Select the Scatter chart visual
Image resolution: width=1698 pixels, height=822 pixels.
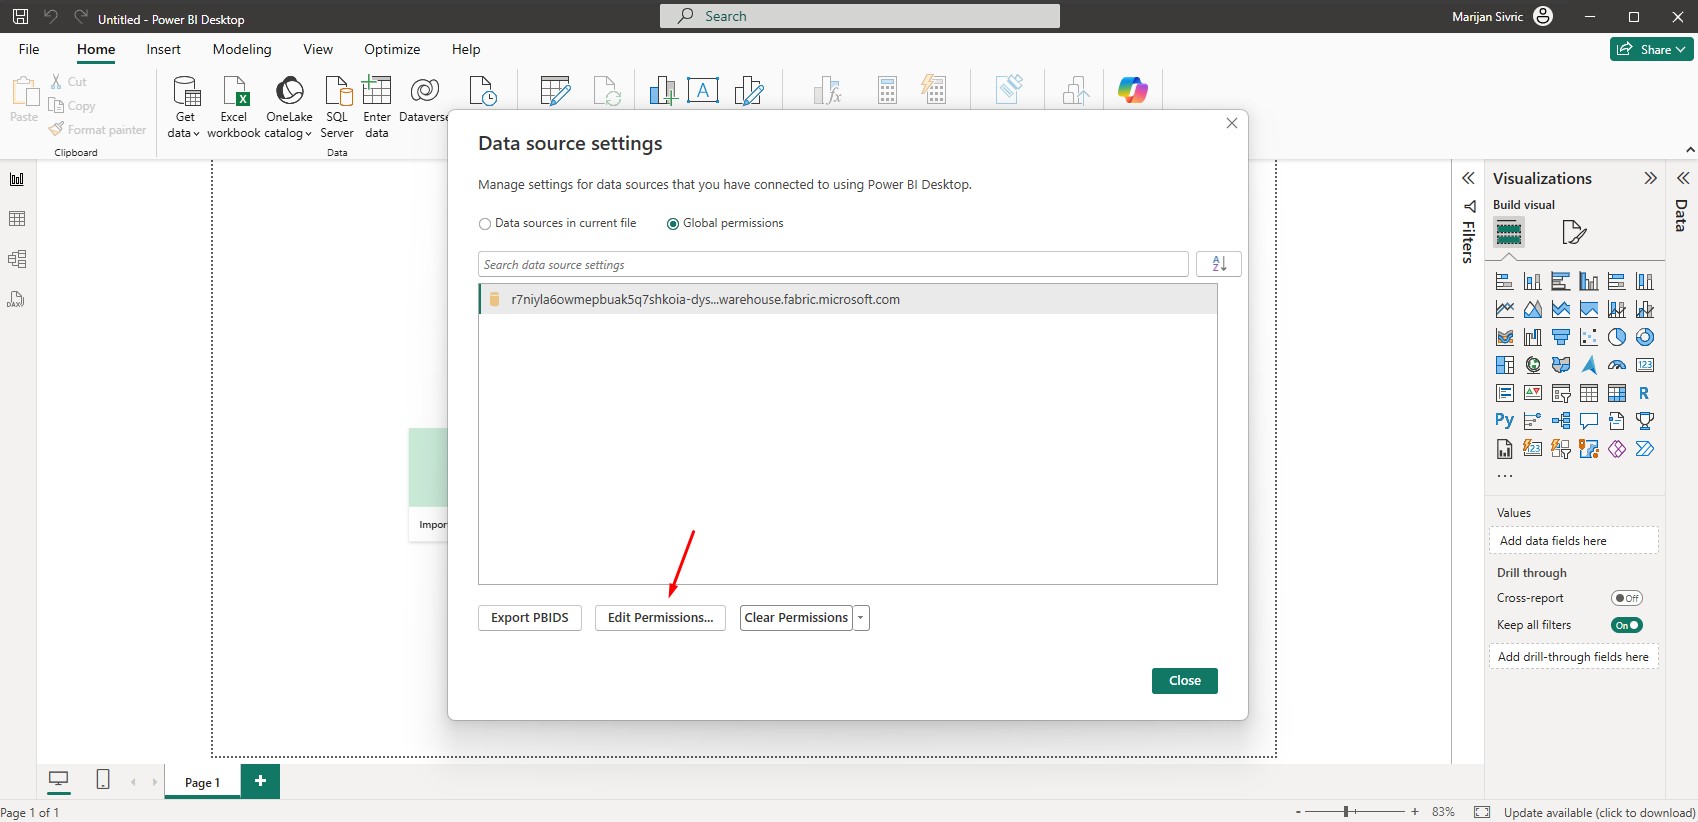pyautogui.click(x=1589, y=337)
